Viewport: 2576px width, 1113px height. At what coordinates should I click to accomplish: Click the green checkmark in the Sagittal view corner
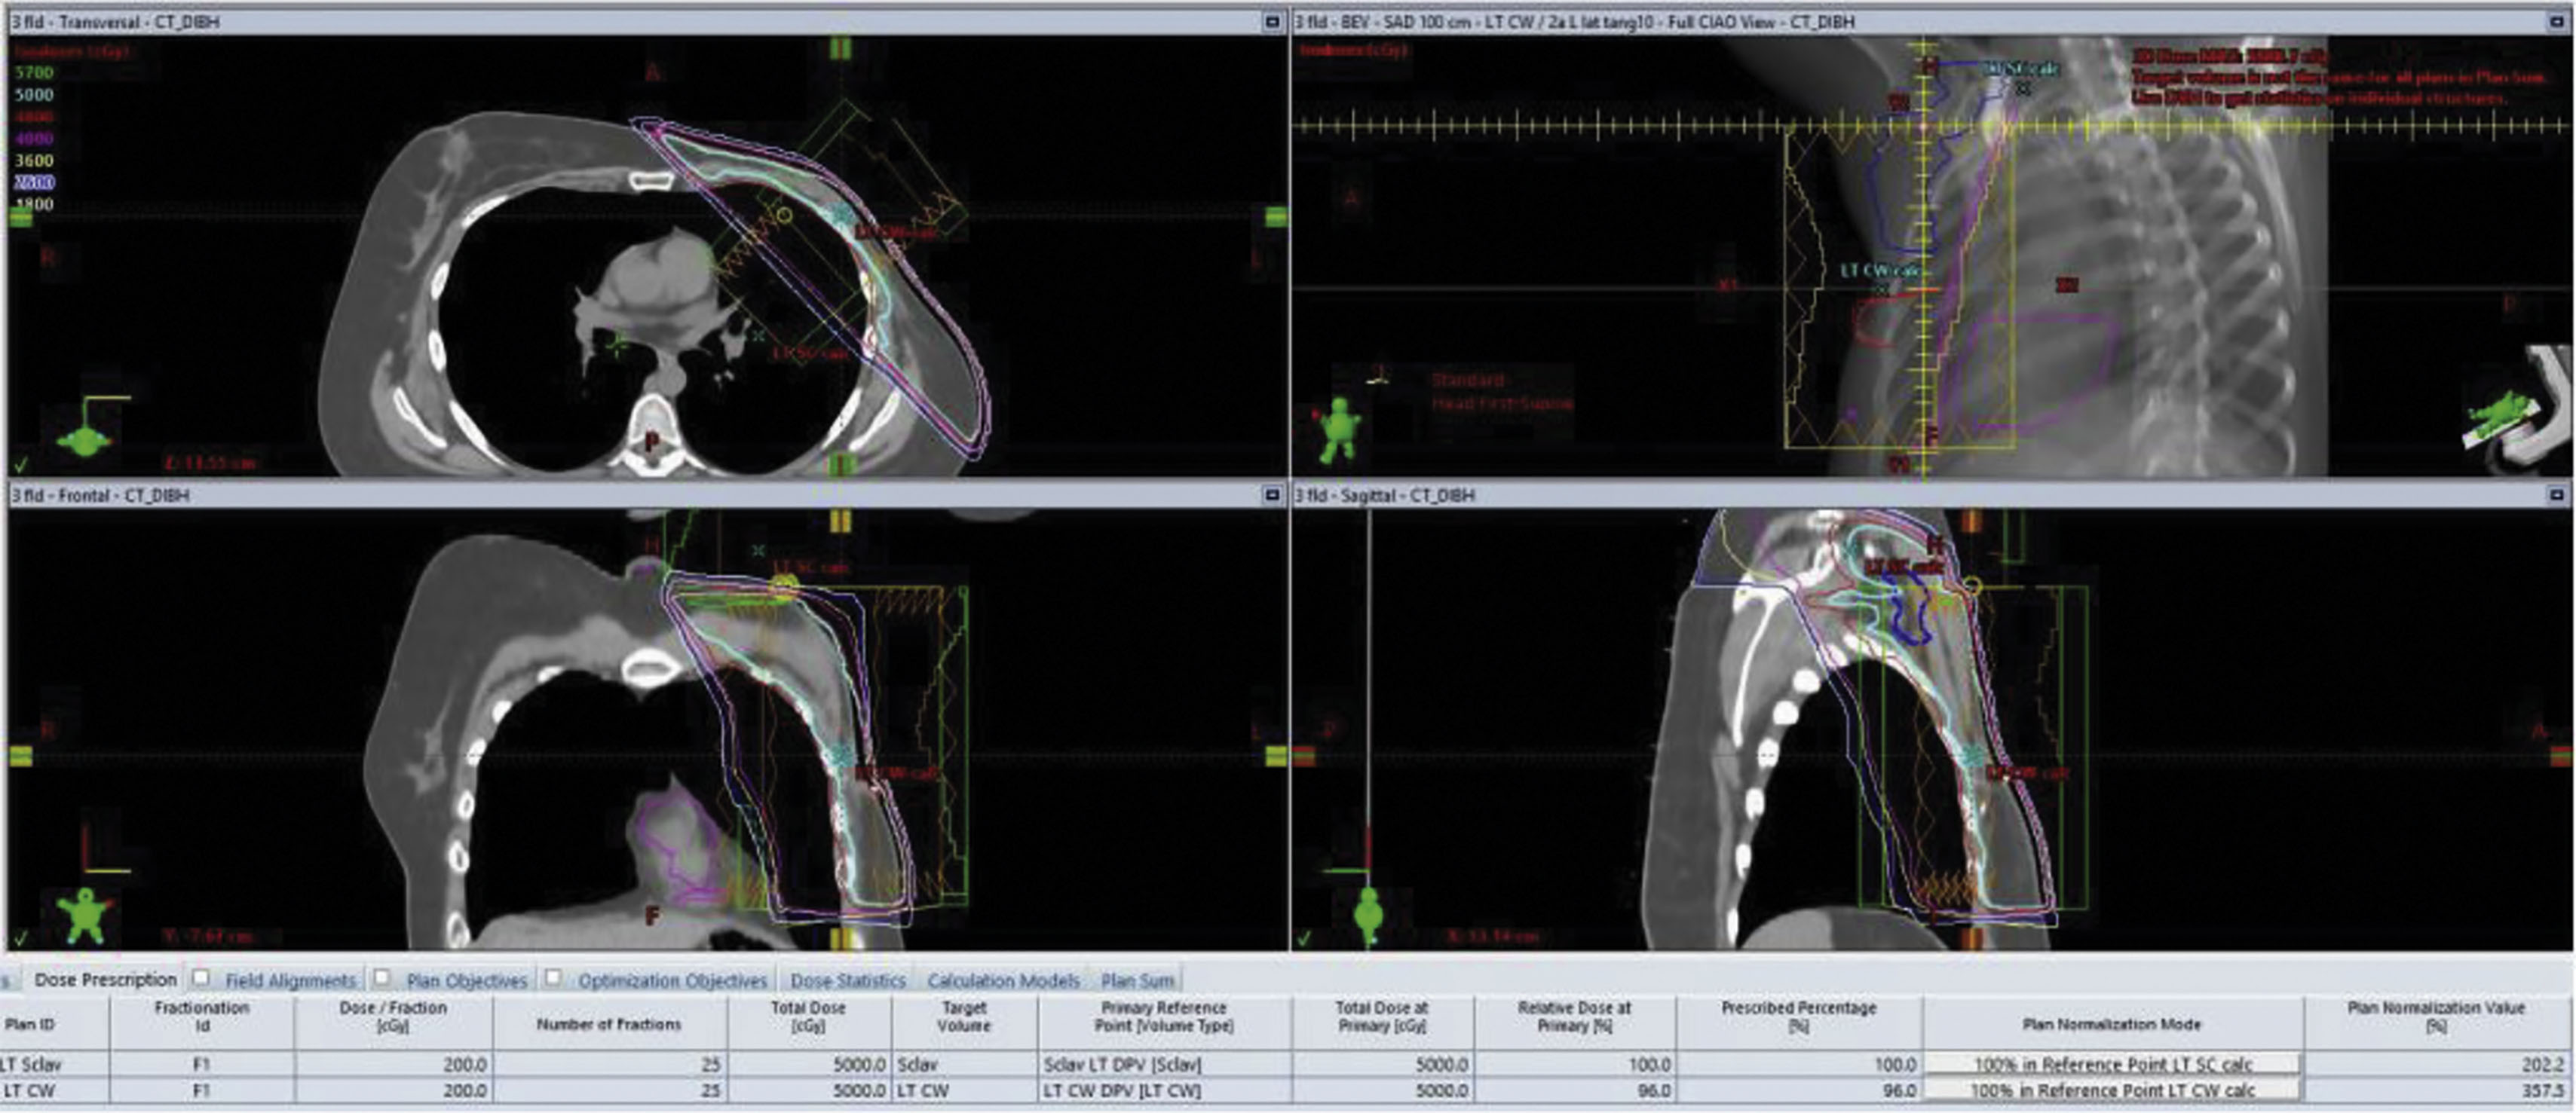click(x=1303, y=938)
